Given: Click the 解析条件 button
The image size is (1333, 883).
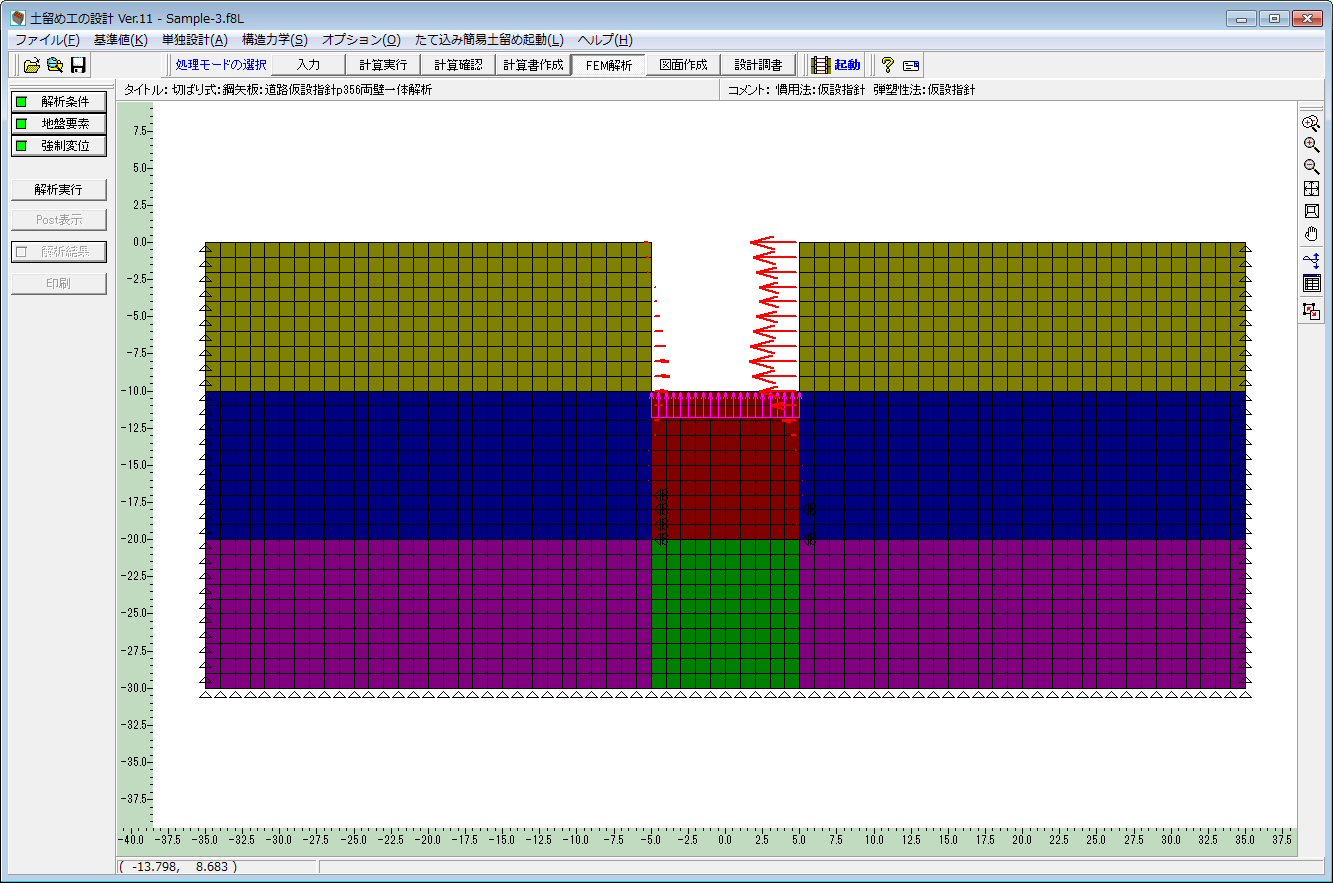Looking at the screenshot, I should [x=58, y=102].
